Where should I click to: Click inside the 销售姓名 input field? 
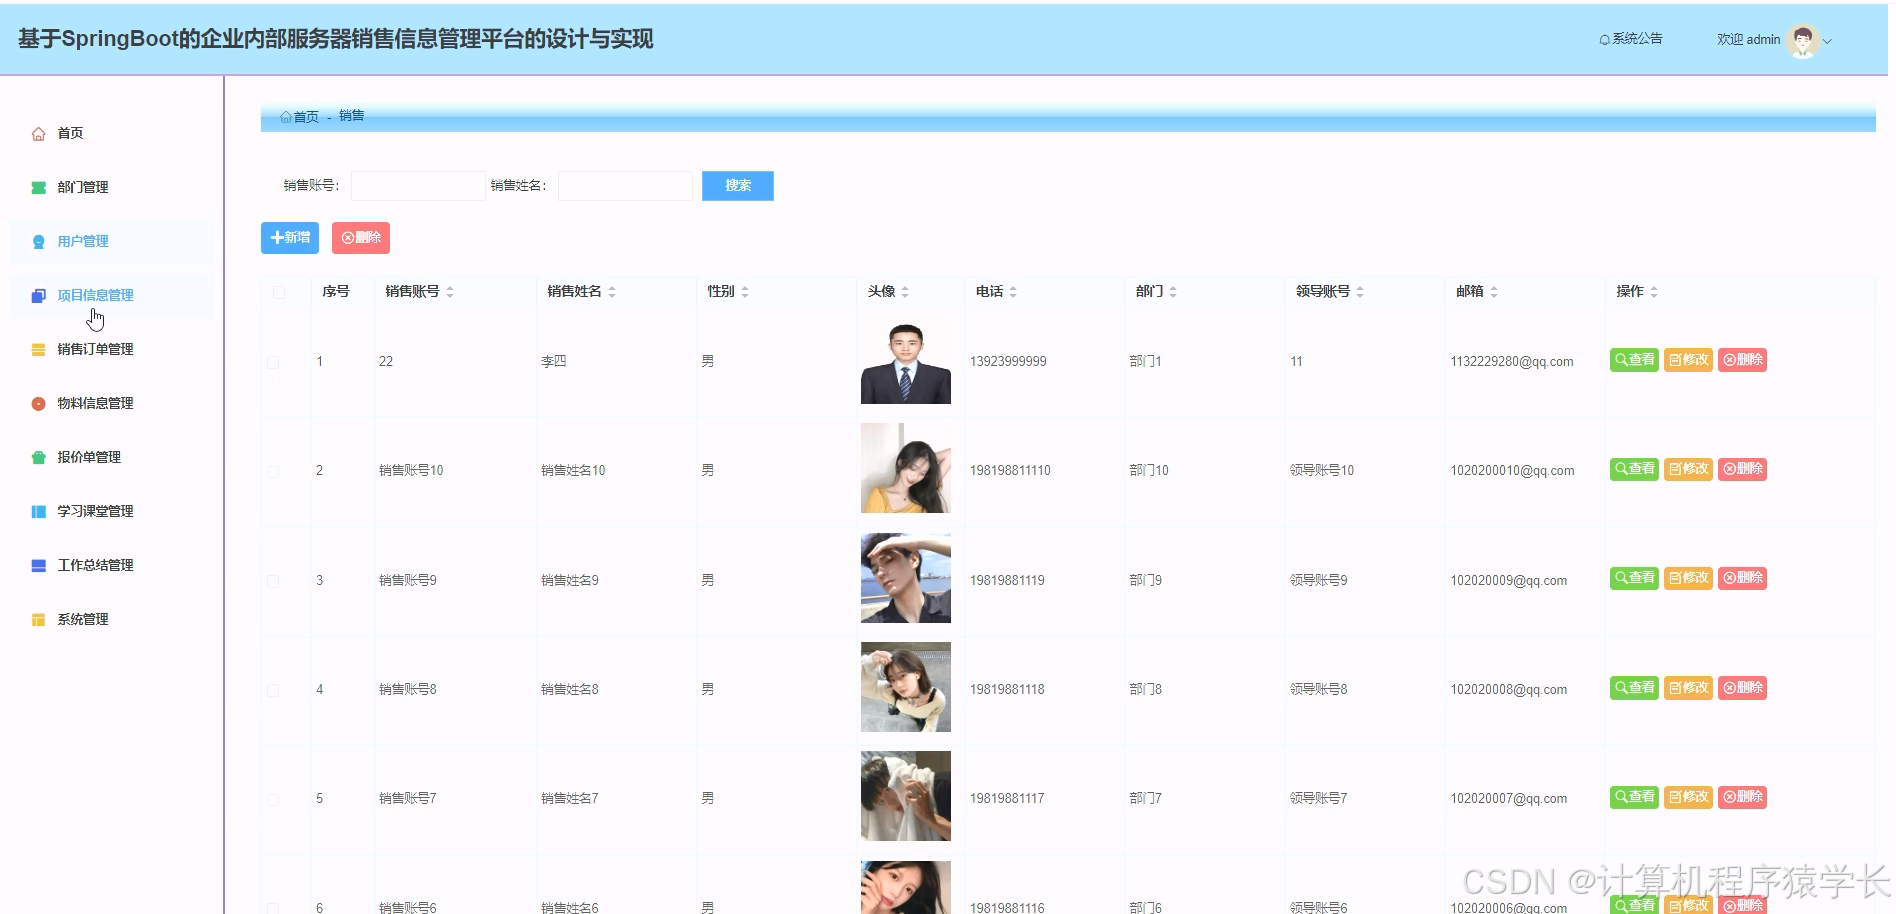pyautogui.click(x=624, y=185)
